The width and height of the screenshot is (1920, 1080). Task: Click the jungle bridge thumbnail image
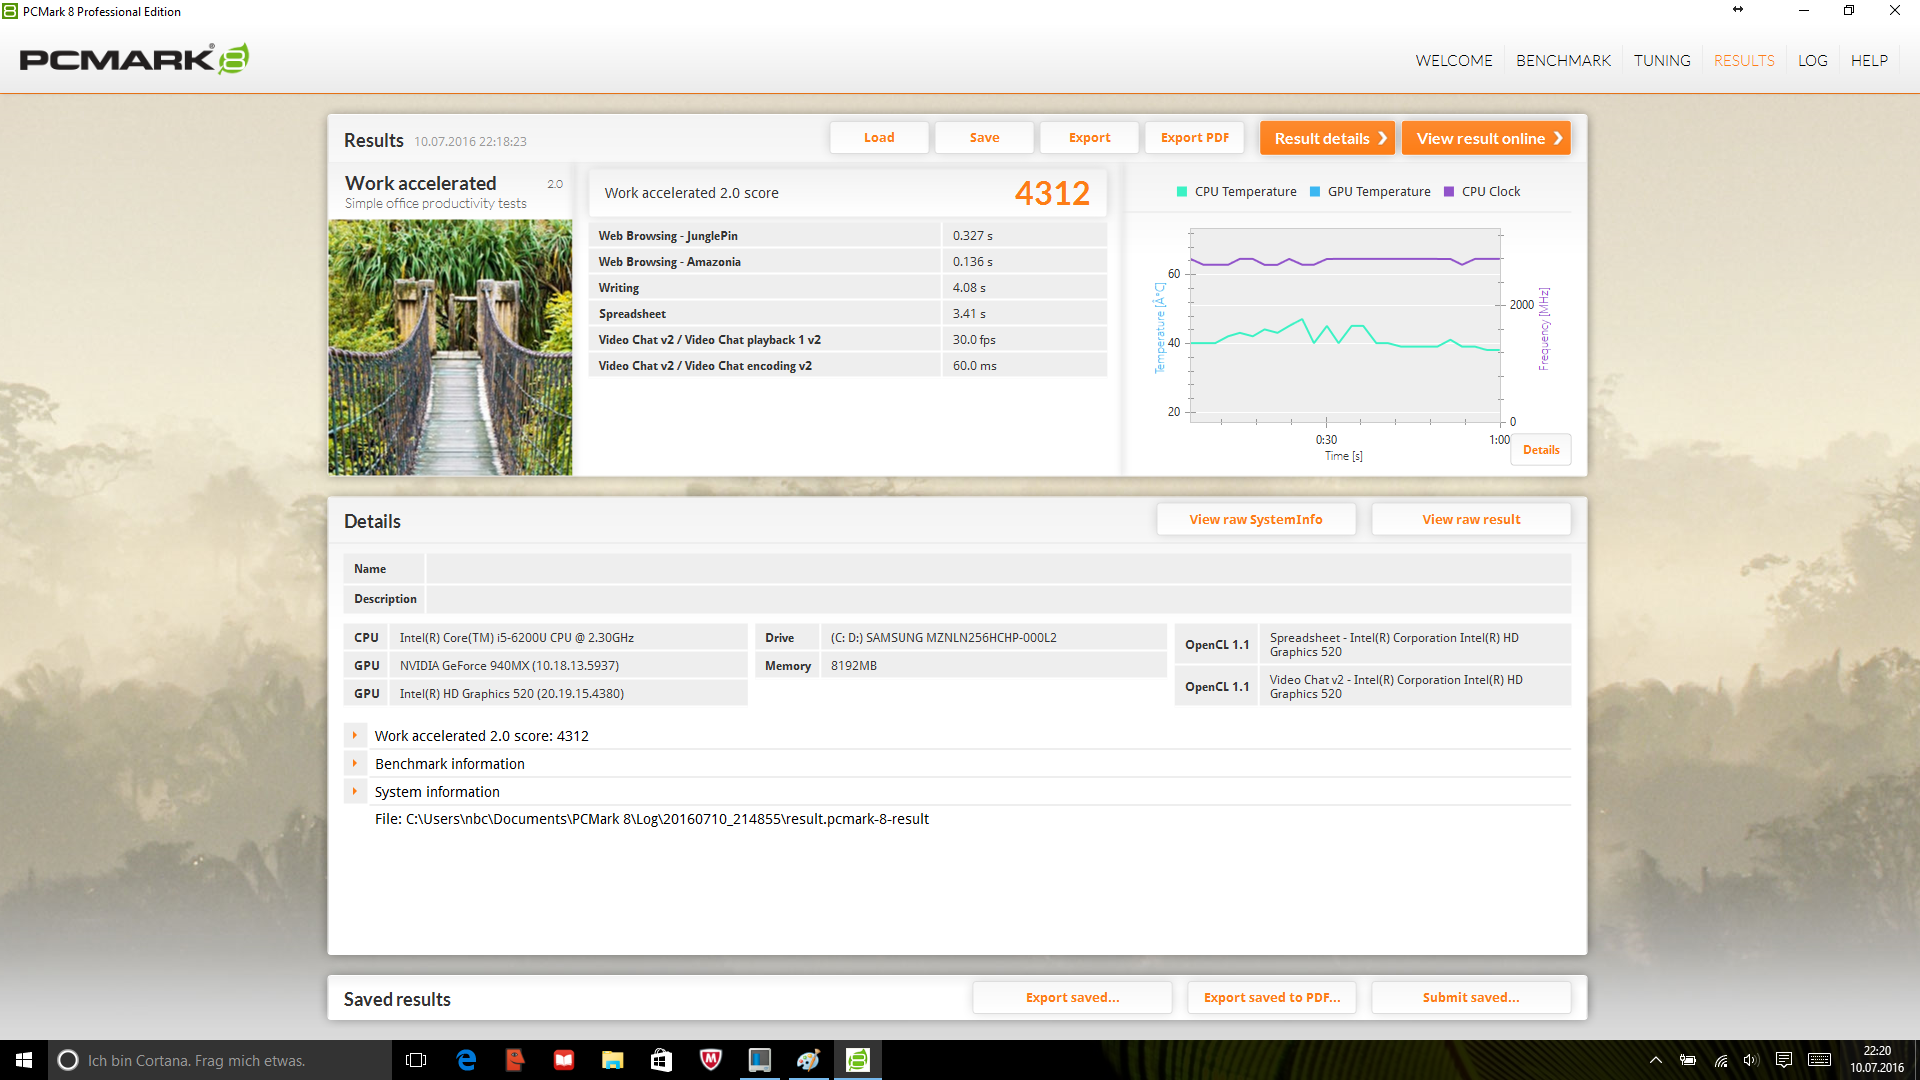(x=450, y=347)
